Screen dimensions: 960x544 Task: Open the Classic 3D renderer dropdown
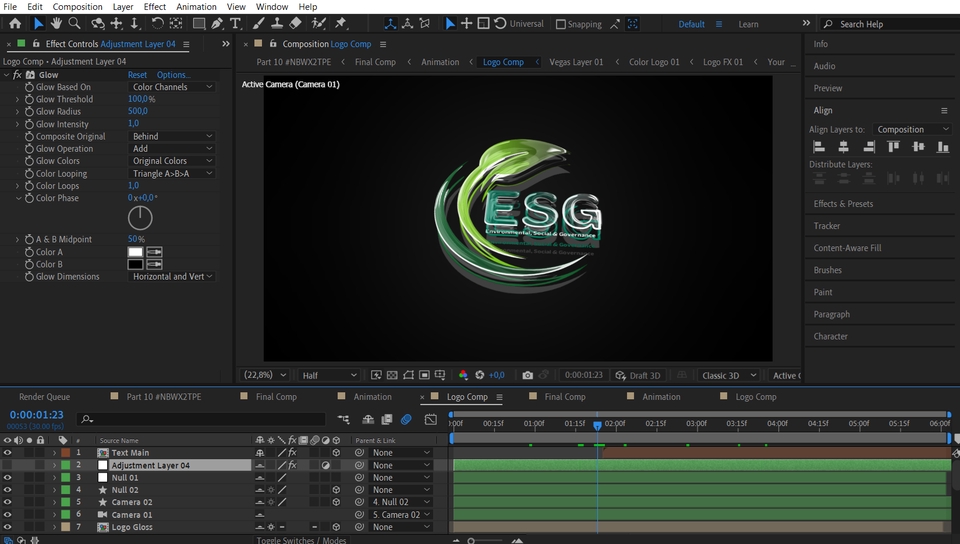tap(729, 375)
